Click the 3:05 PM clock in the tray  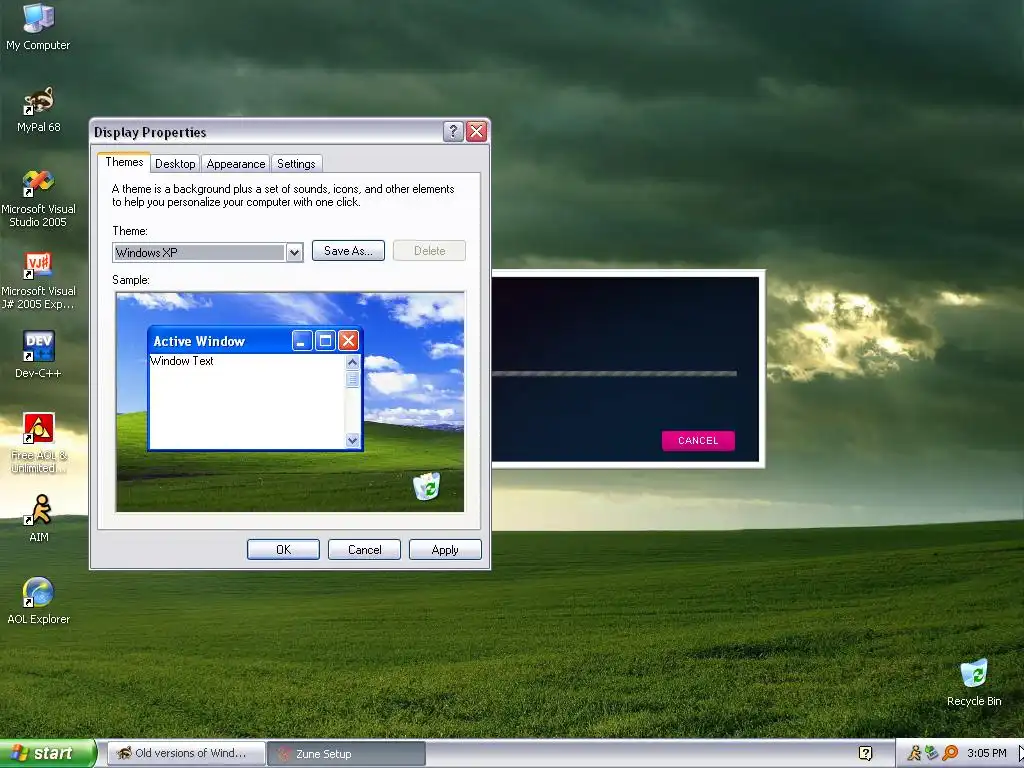click(987, 753)
